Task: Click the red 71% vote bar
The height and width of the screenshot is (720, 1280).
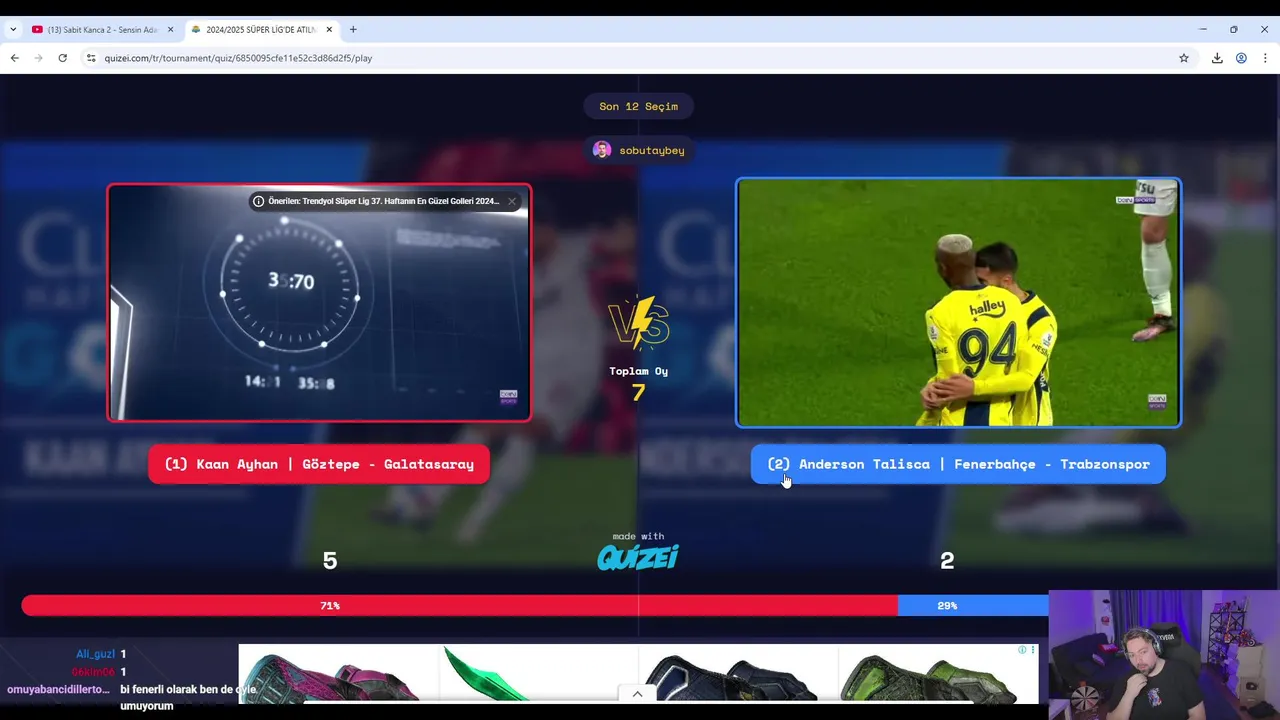Action: click(x=459, y=605)
